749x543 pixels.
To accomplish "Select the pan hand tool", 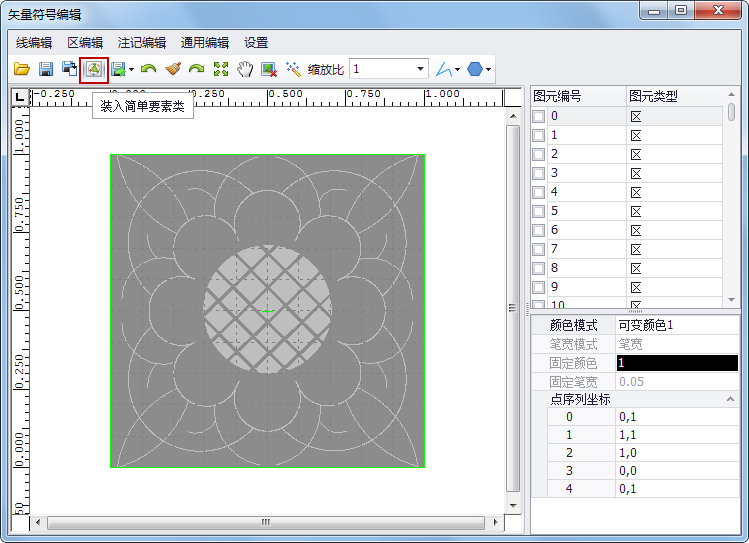I will point(245,69).
